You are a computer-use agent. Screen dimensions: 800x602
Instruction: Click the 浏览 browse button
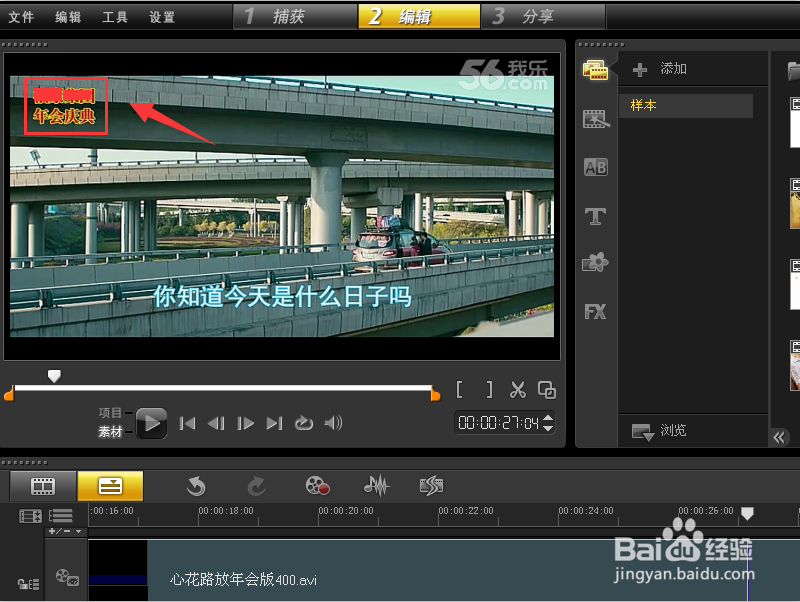pyautogui.click(x=659, y=431)
